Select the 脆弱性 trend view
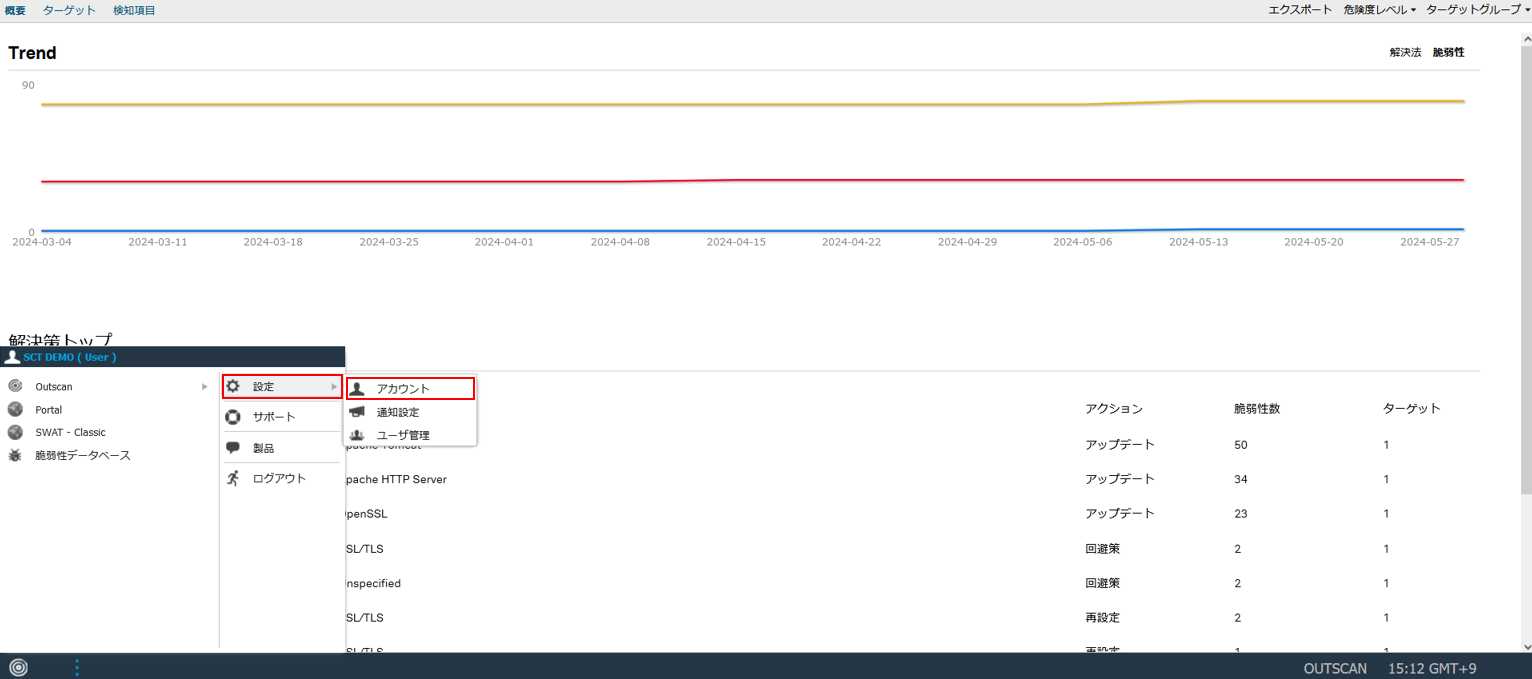Image resolution: width=1532 pixels, height=679 pixels. click(1448, 52)
